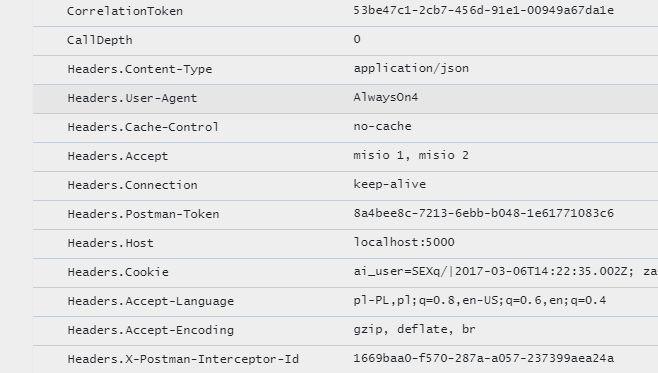Click the no-cache value
The image size is (658, 373).
(382, 126)
